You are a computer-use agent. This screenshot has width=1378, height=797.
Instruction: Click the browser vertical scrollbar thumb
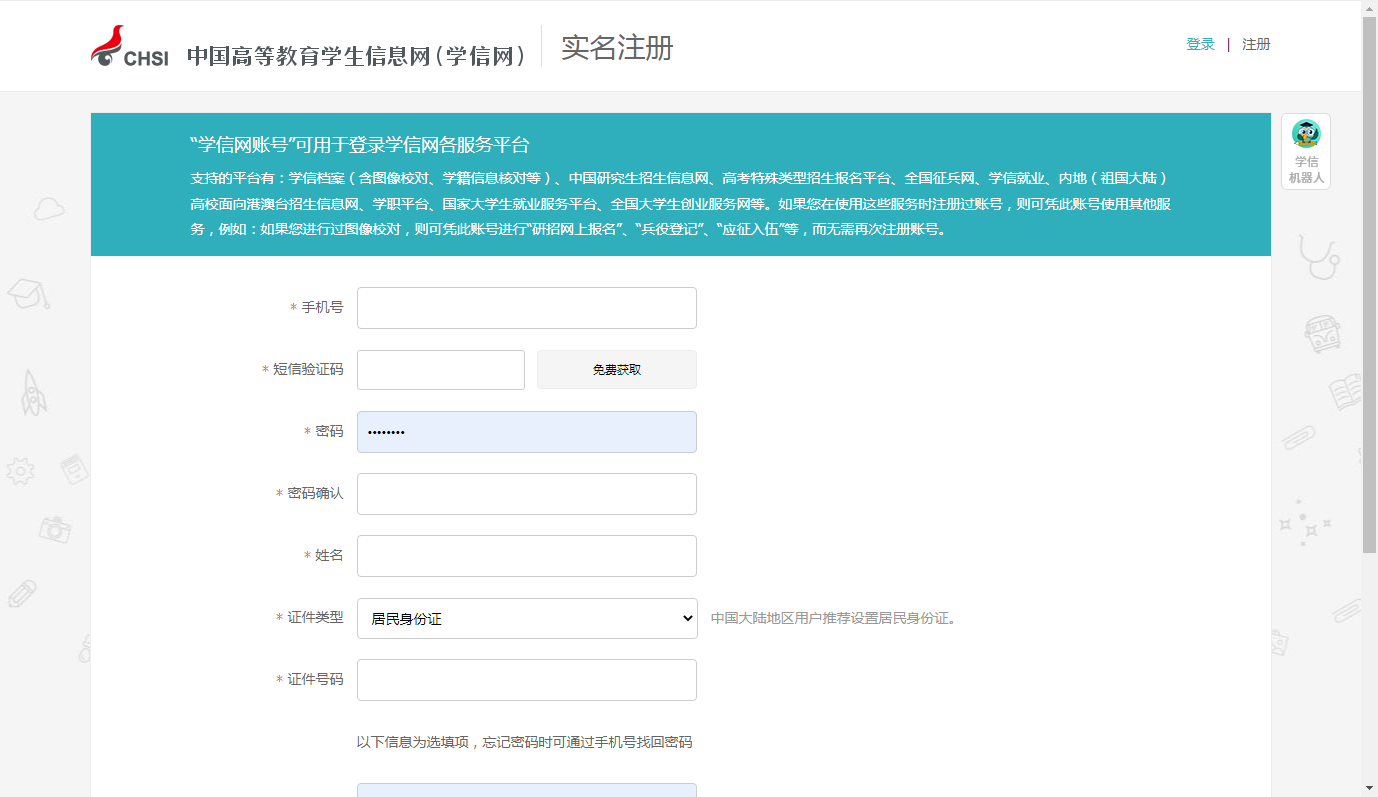click(x=1369, y=285)
